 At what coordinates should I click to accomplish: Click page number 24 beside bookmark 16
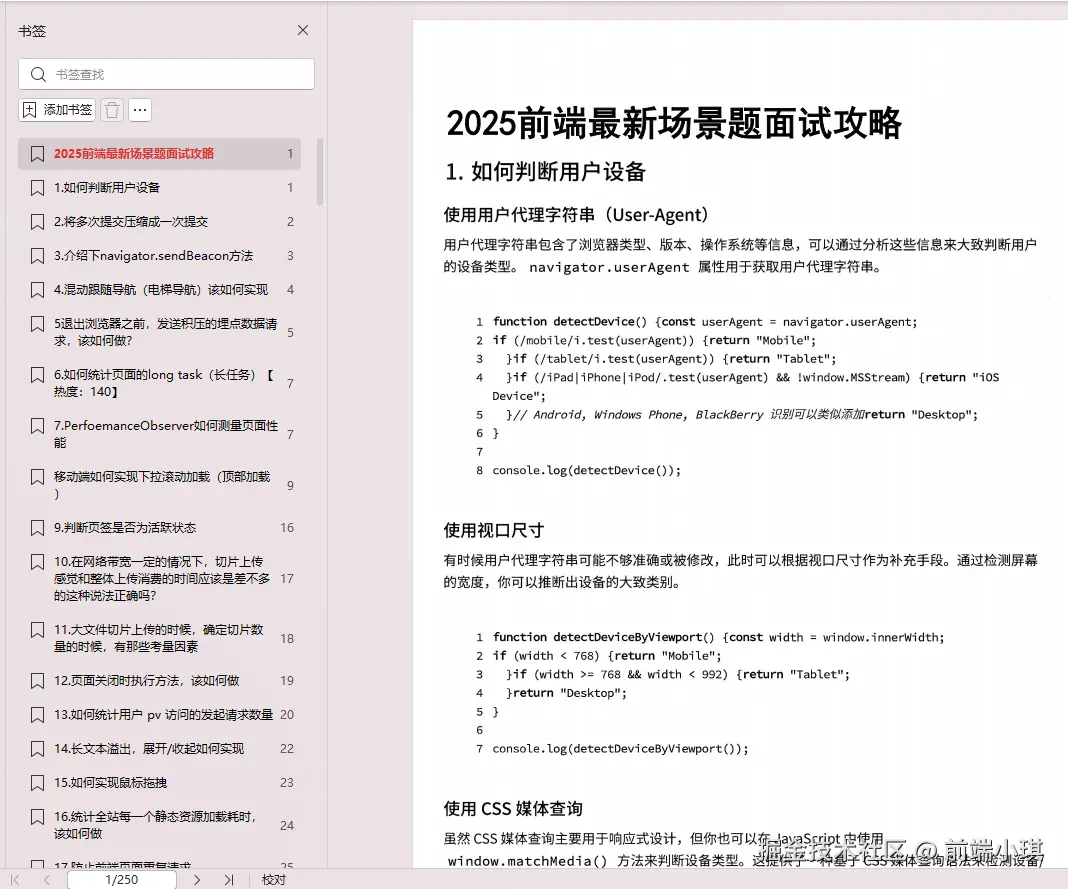(287, 825)
